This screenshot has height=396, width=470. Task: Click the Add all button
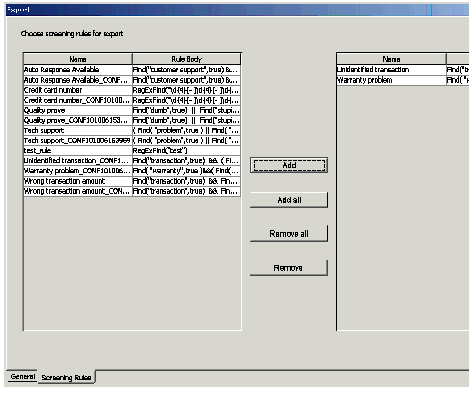(x=289, y=200)
